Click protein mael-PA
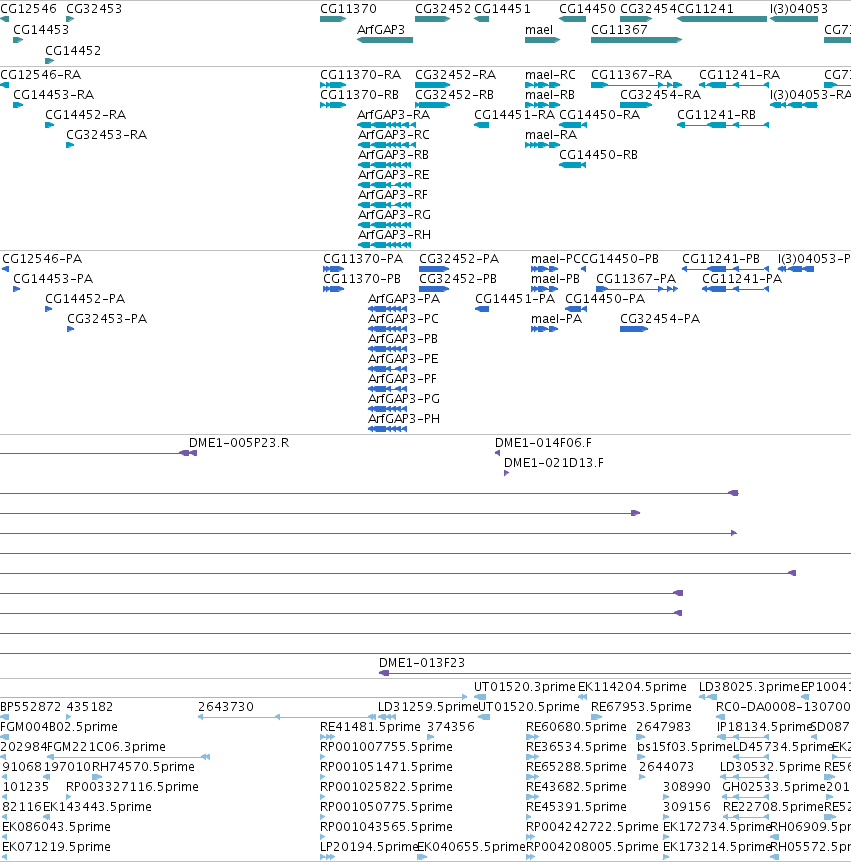Viewport: 851px width, 862px height. click(556, 319)
